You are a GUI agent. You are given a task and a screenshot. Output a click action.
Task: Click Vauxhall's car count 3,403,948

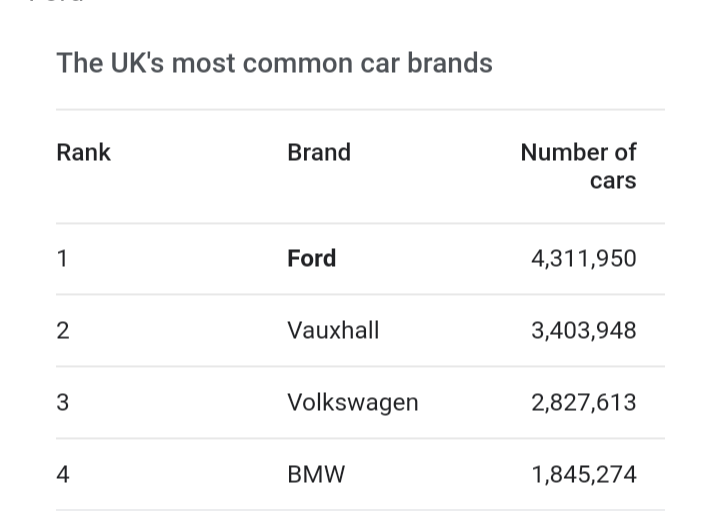[583, 330]
